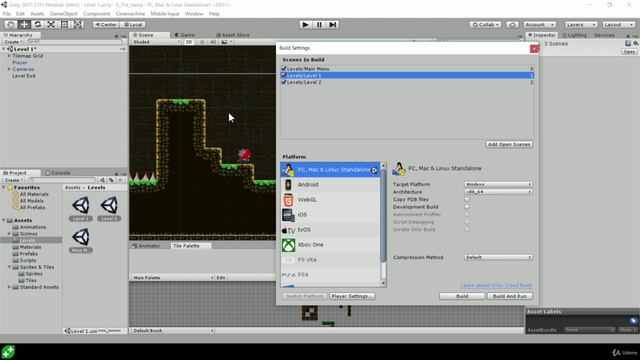Open Compression Method dropdown
The image size is (640, 360).
[x=498, y=257]
